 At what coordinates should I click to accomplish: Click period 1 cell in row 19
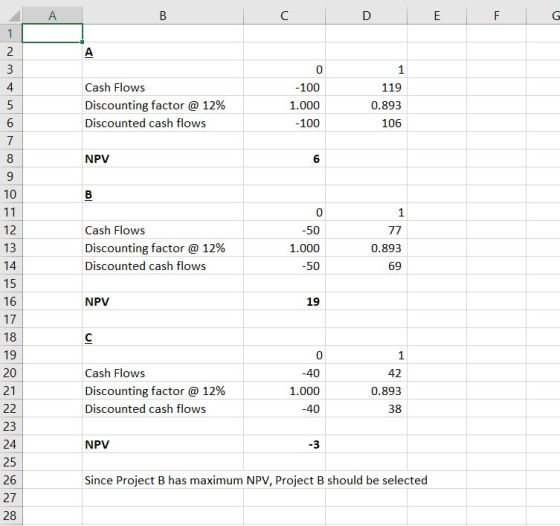[x=366, y=355]
